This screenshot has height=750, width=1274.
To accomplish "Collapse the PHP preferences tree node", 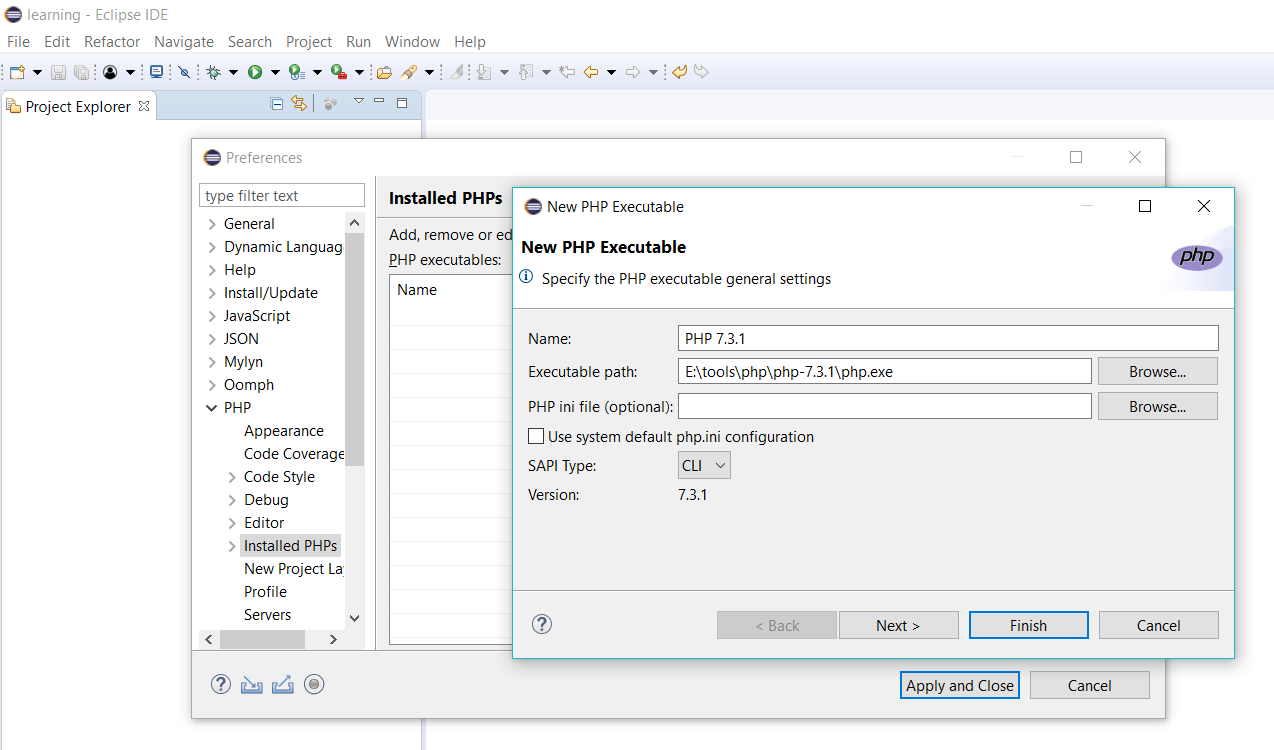I will pyautogui.click(x=211, y=408).
